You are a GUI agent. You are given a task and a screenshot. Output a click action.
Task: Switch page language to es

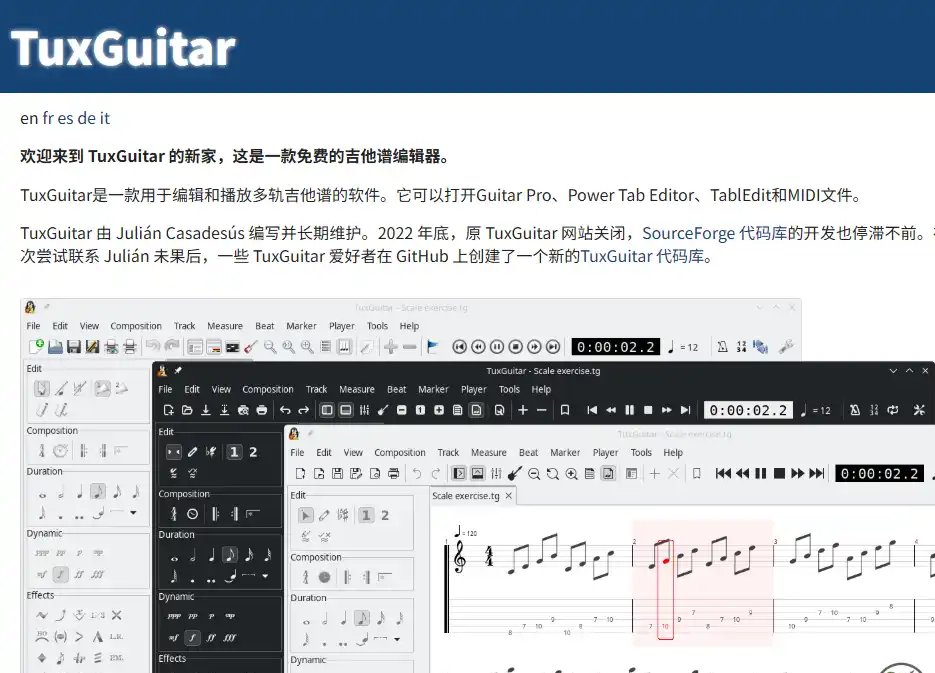click(x=66, y=118)
